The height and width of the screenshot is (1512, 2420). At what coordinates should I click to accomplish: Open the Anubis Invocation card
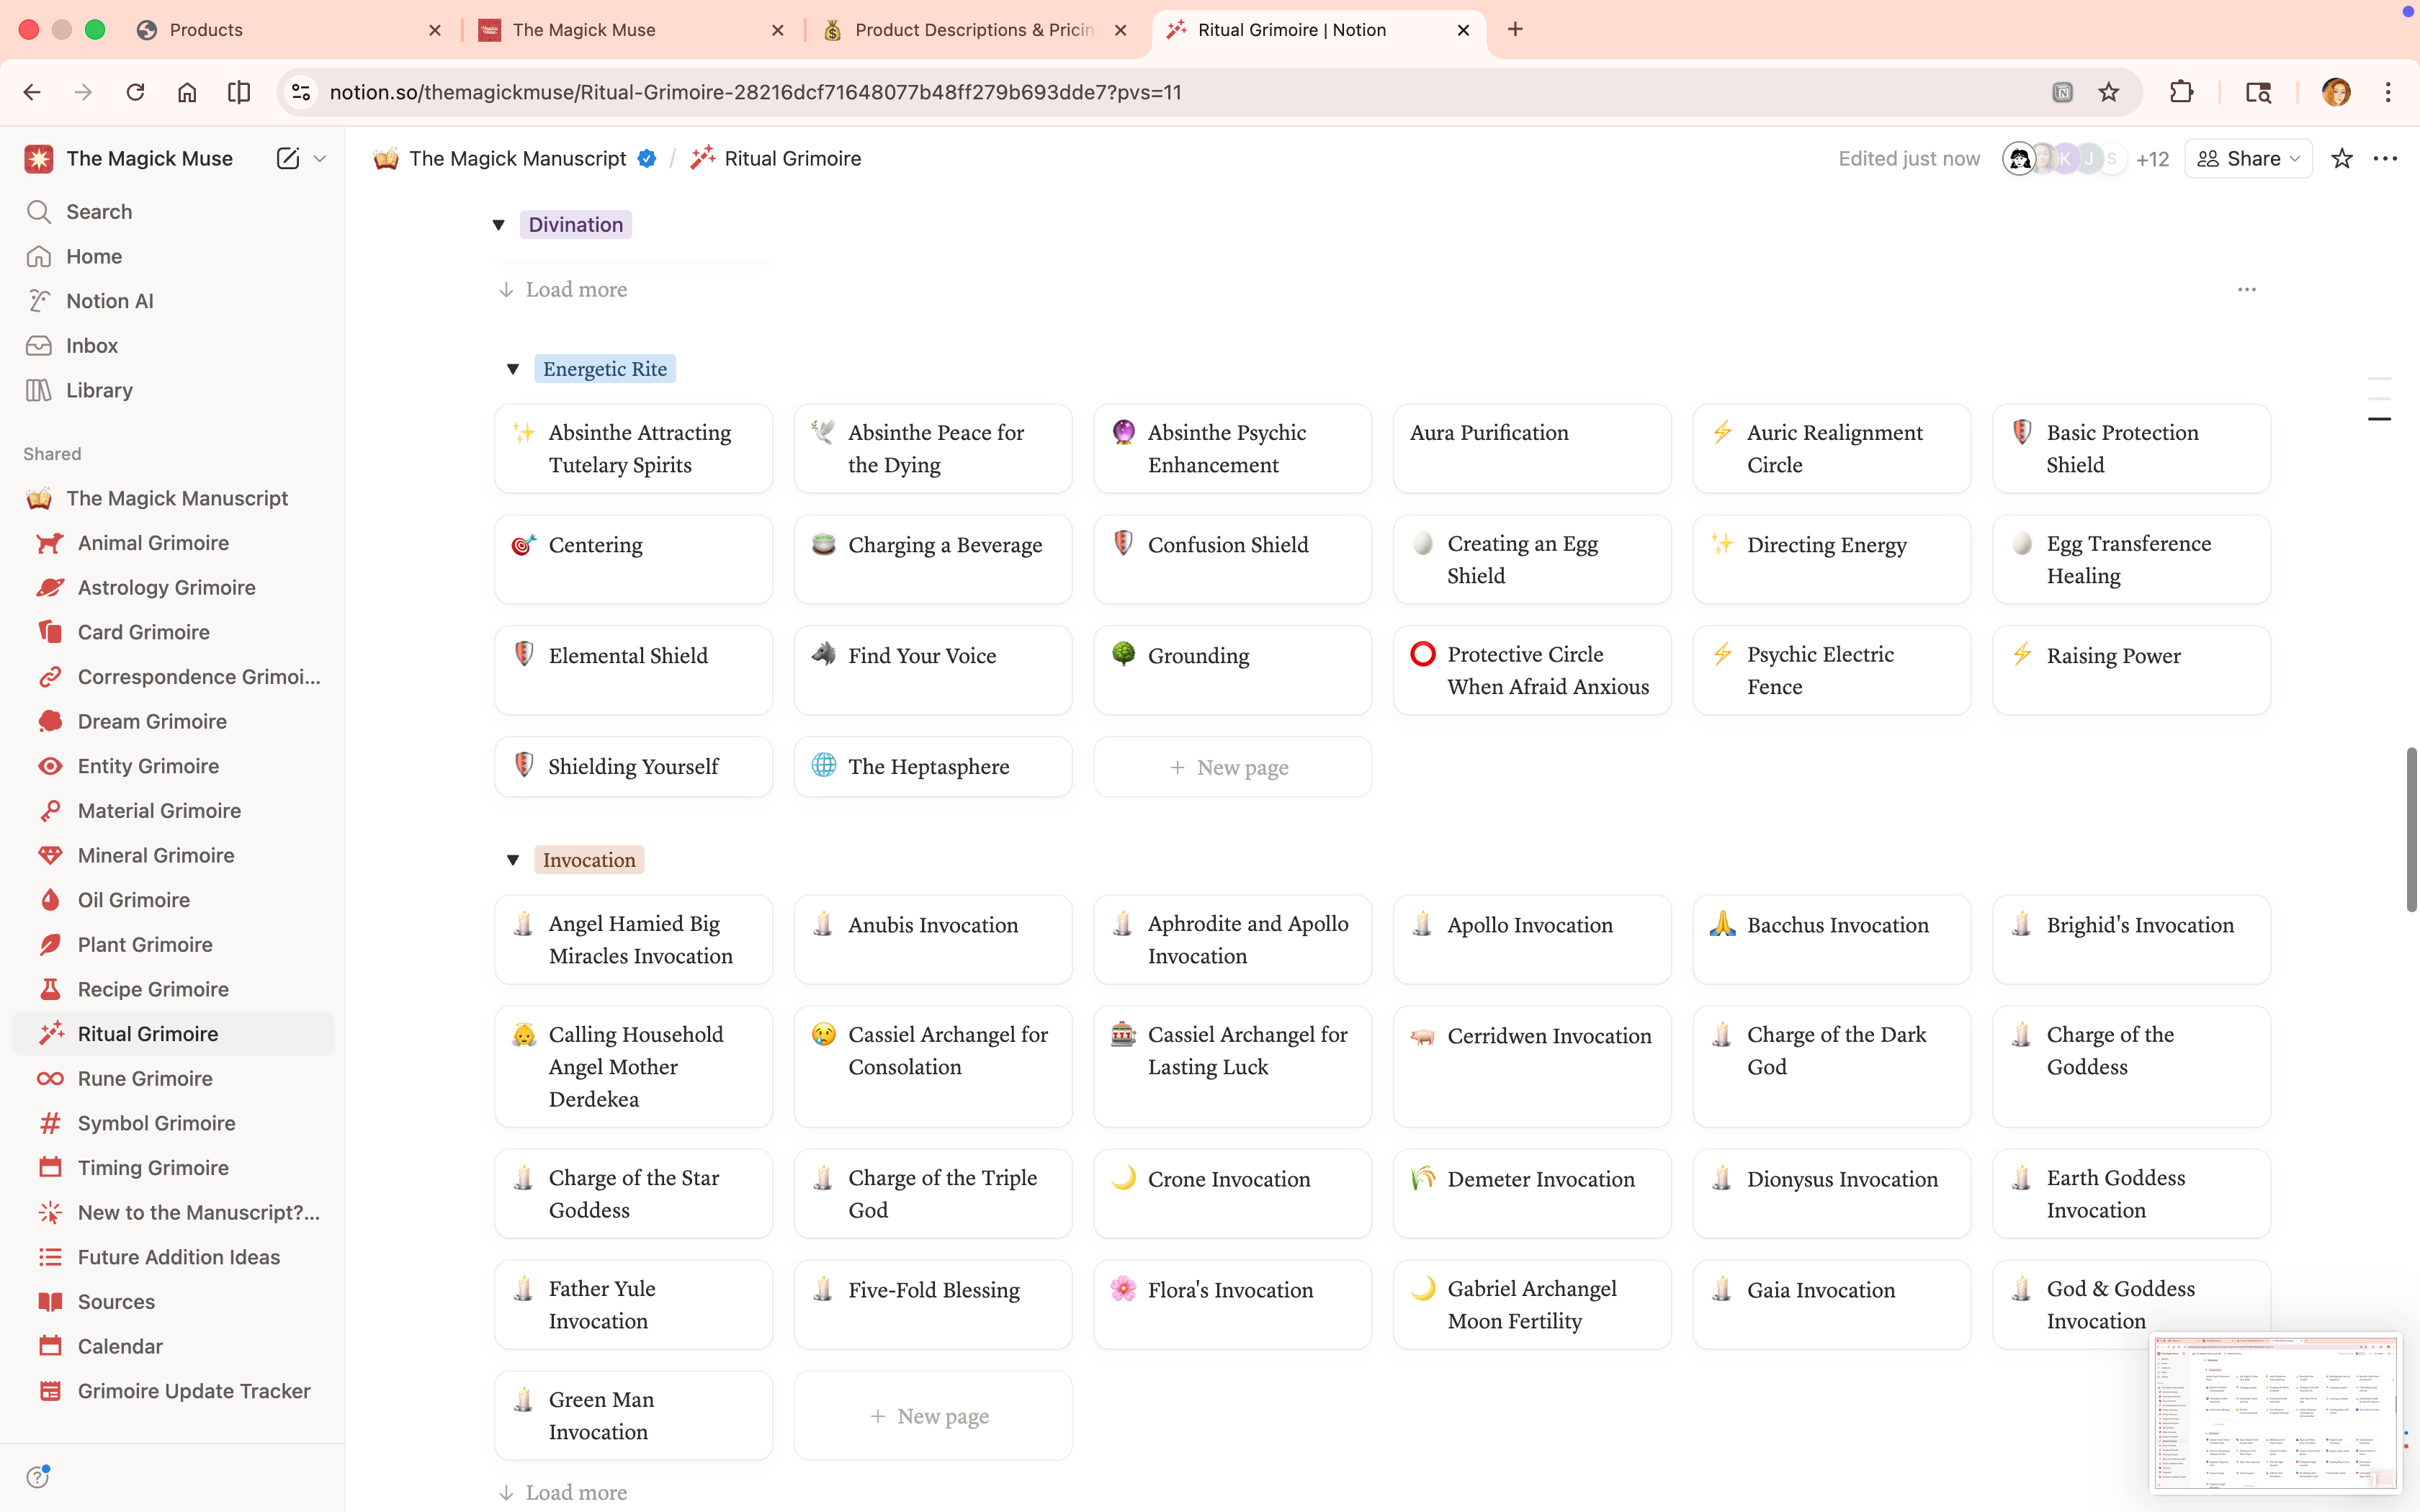pos(932,939)
